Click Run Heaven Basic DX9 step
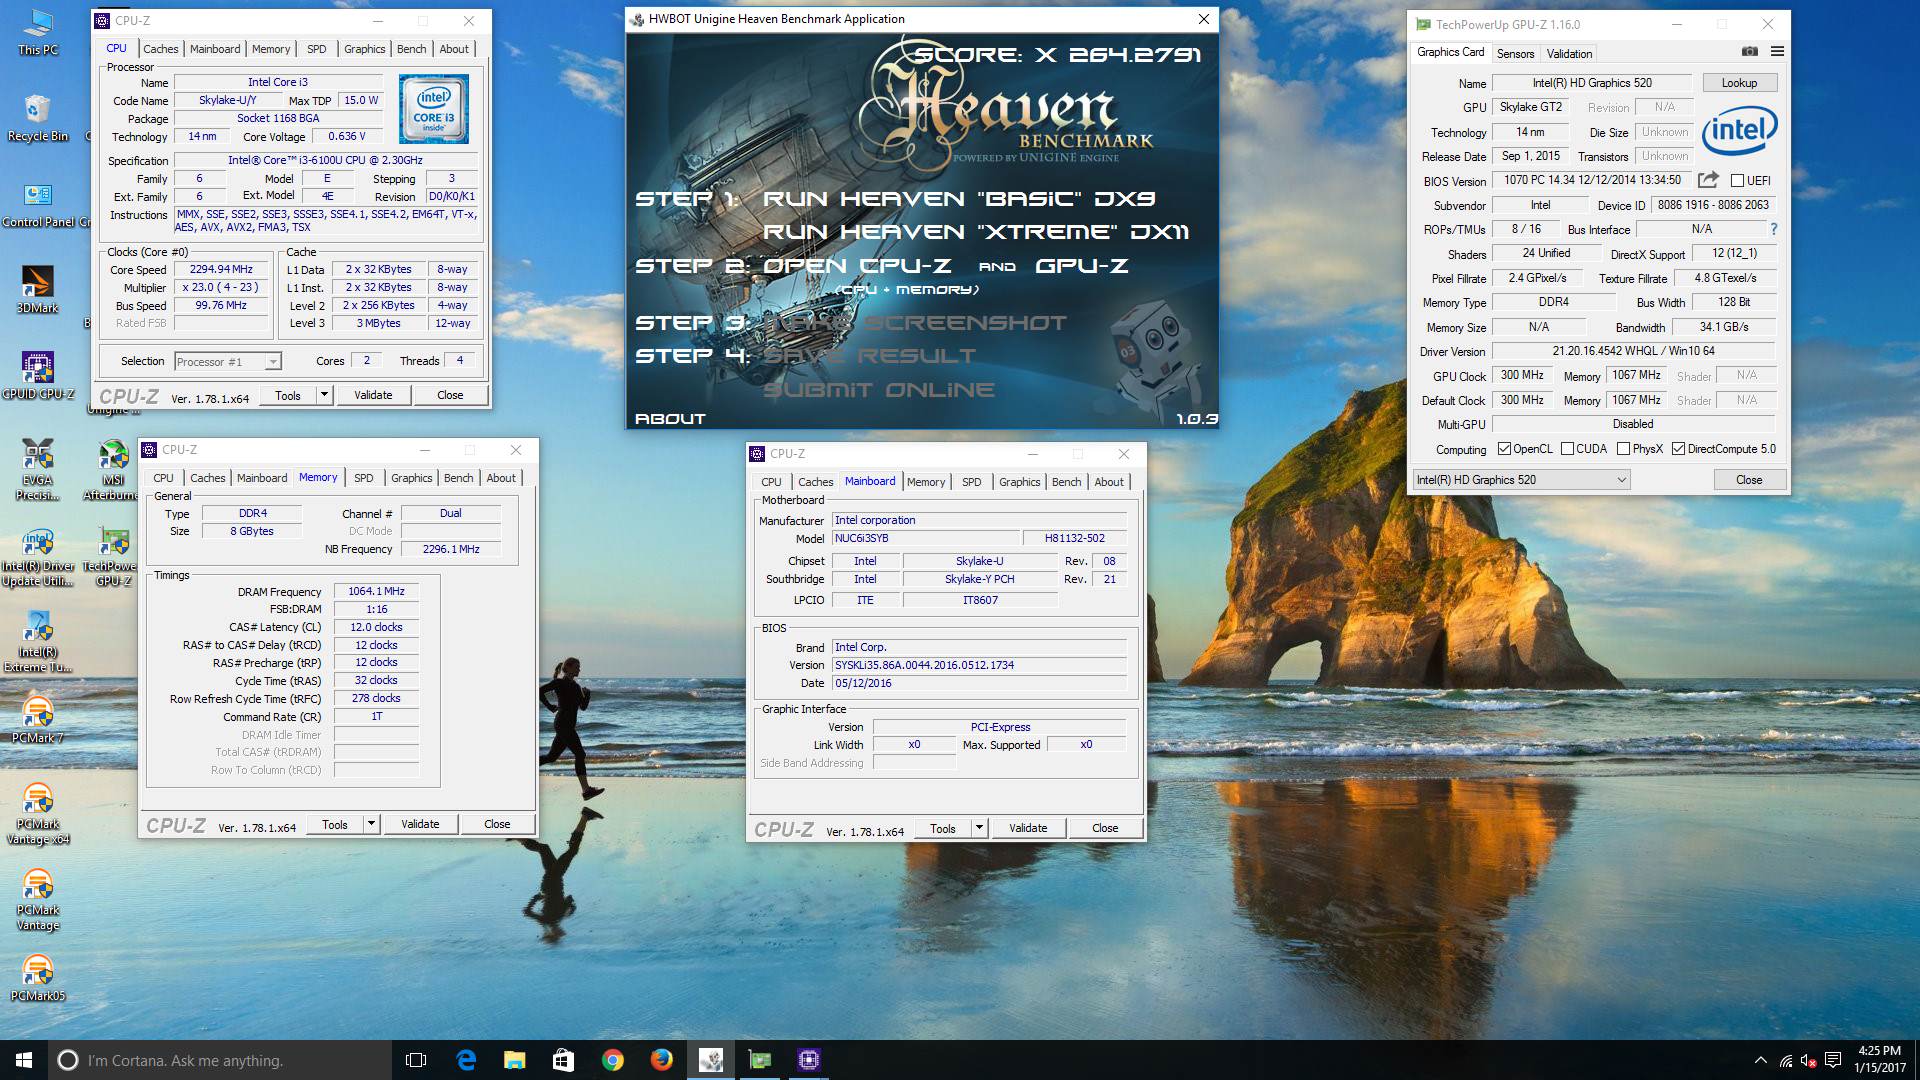This screenshot has width=1920, height=1080. point(959,199)
